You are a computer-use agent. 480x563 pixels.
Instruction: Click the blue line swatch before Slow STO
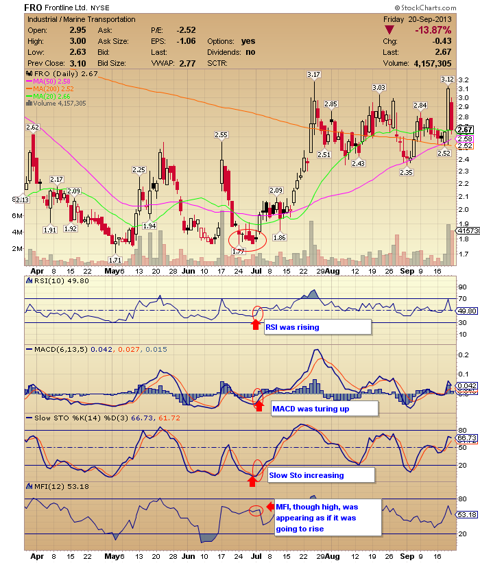(x=29, y=418)
